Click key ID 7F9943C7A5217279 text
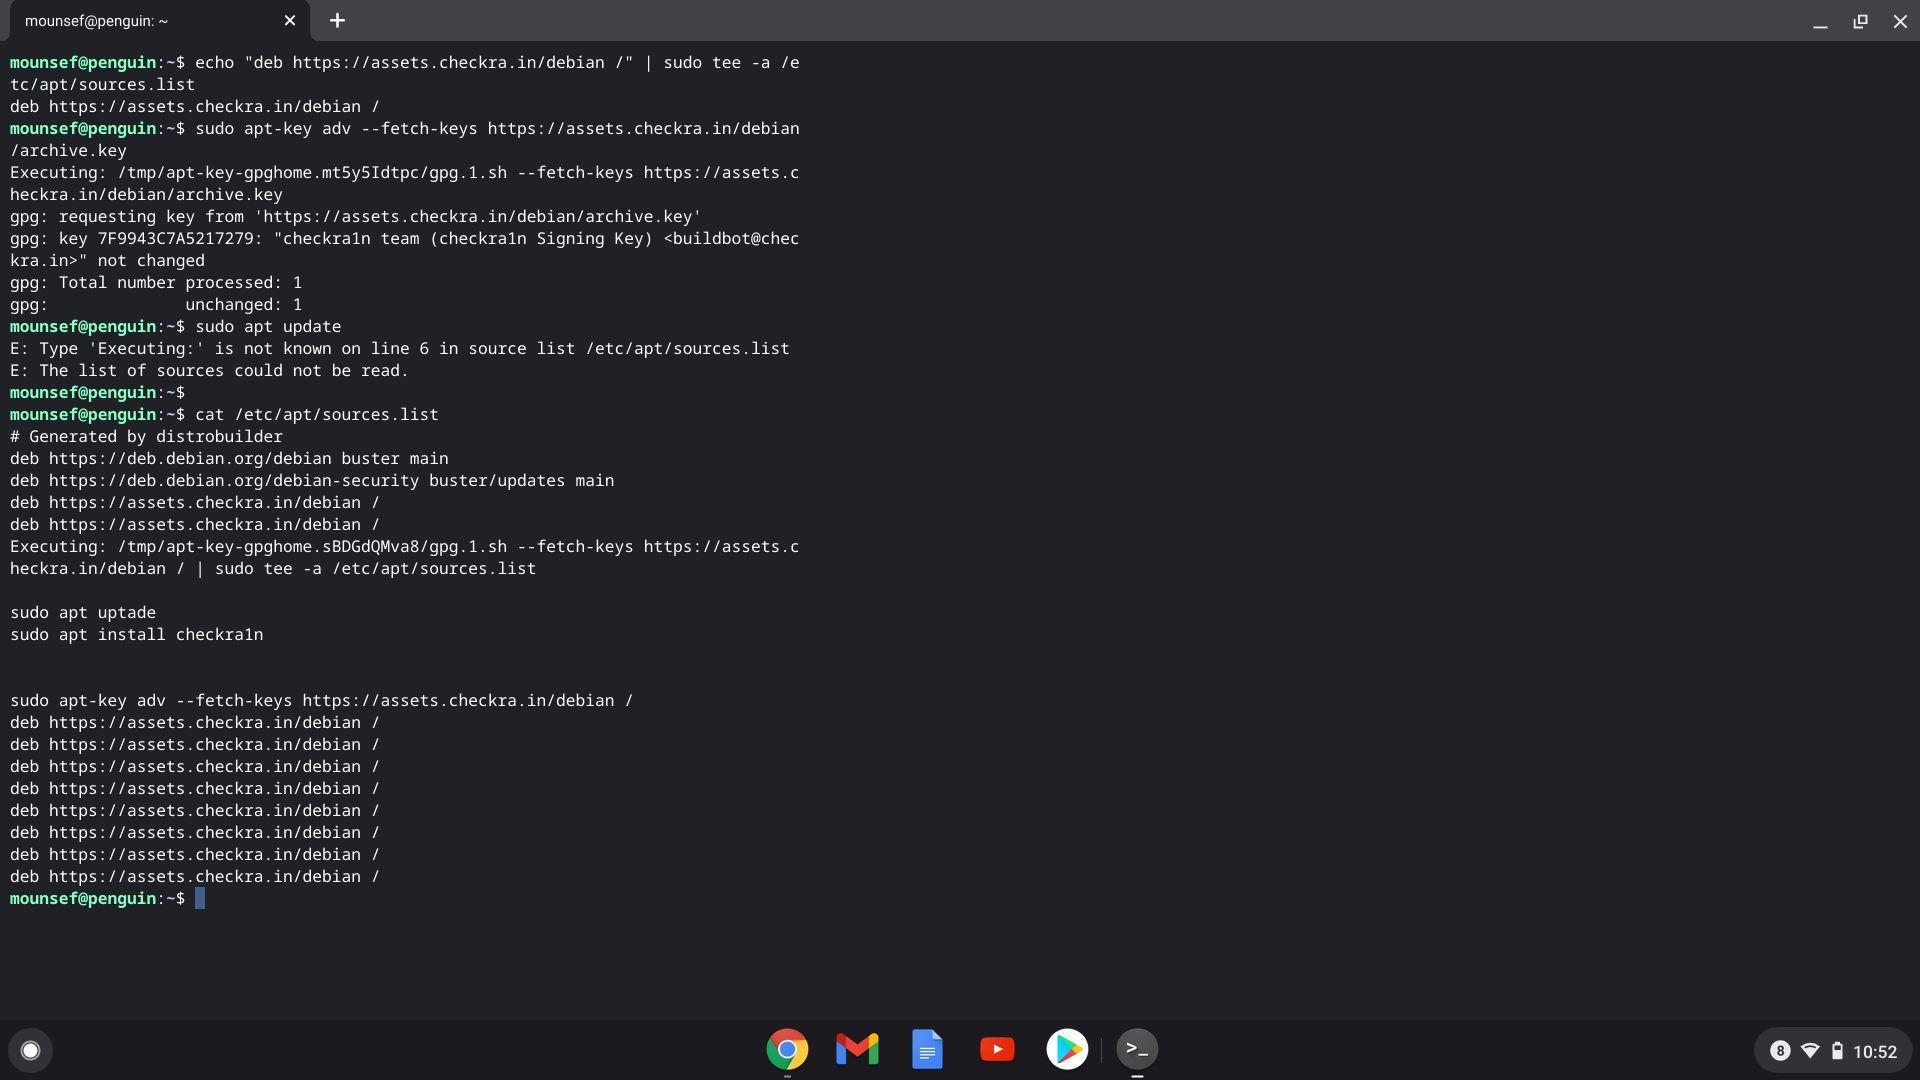The image size is (1920, 1080). (176, 239)
